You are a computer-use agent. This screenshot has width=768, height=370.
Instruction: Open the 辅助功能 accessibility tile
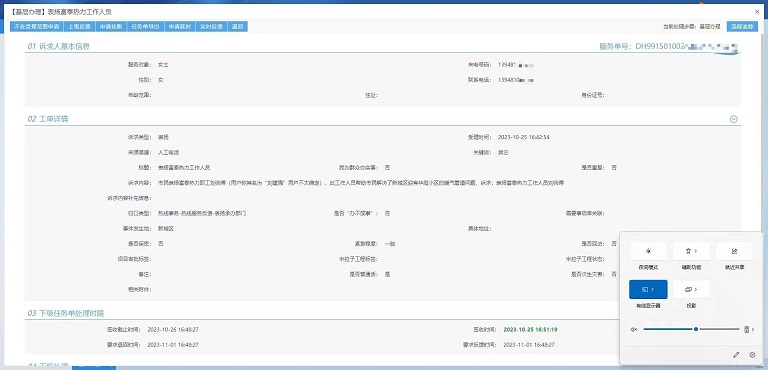point(691,251)
